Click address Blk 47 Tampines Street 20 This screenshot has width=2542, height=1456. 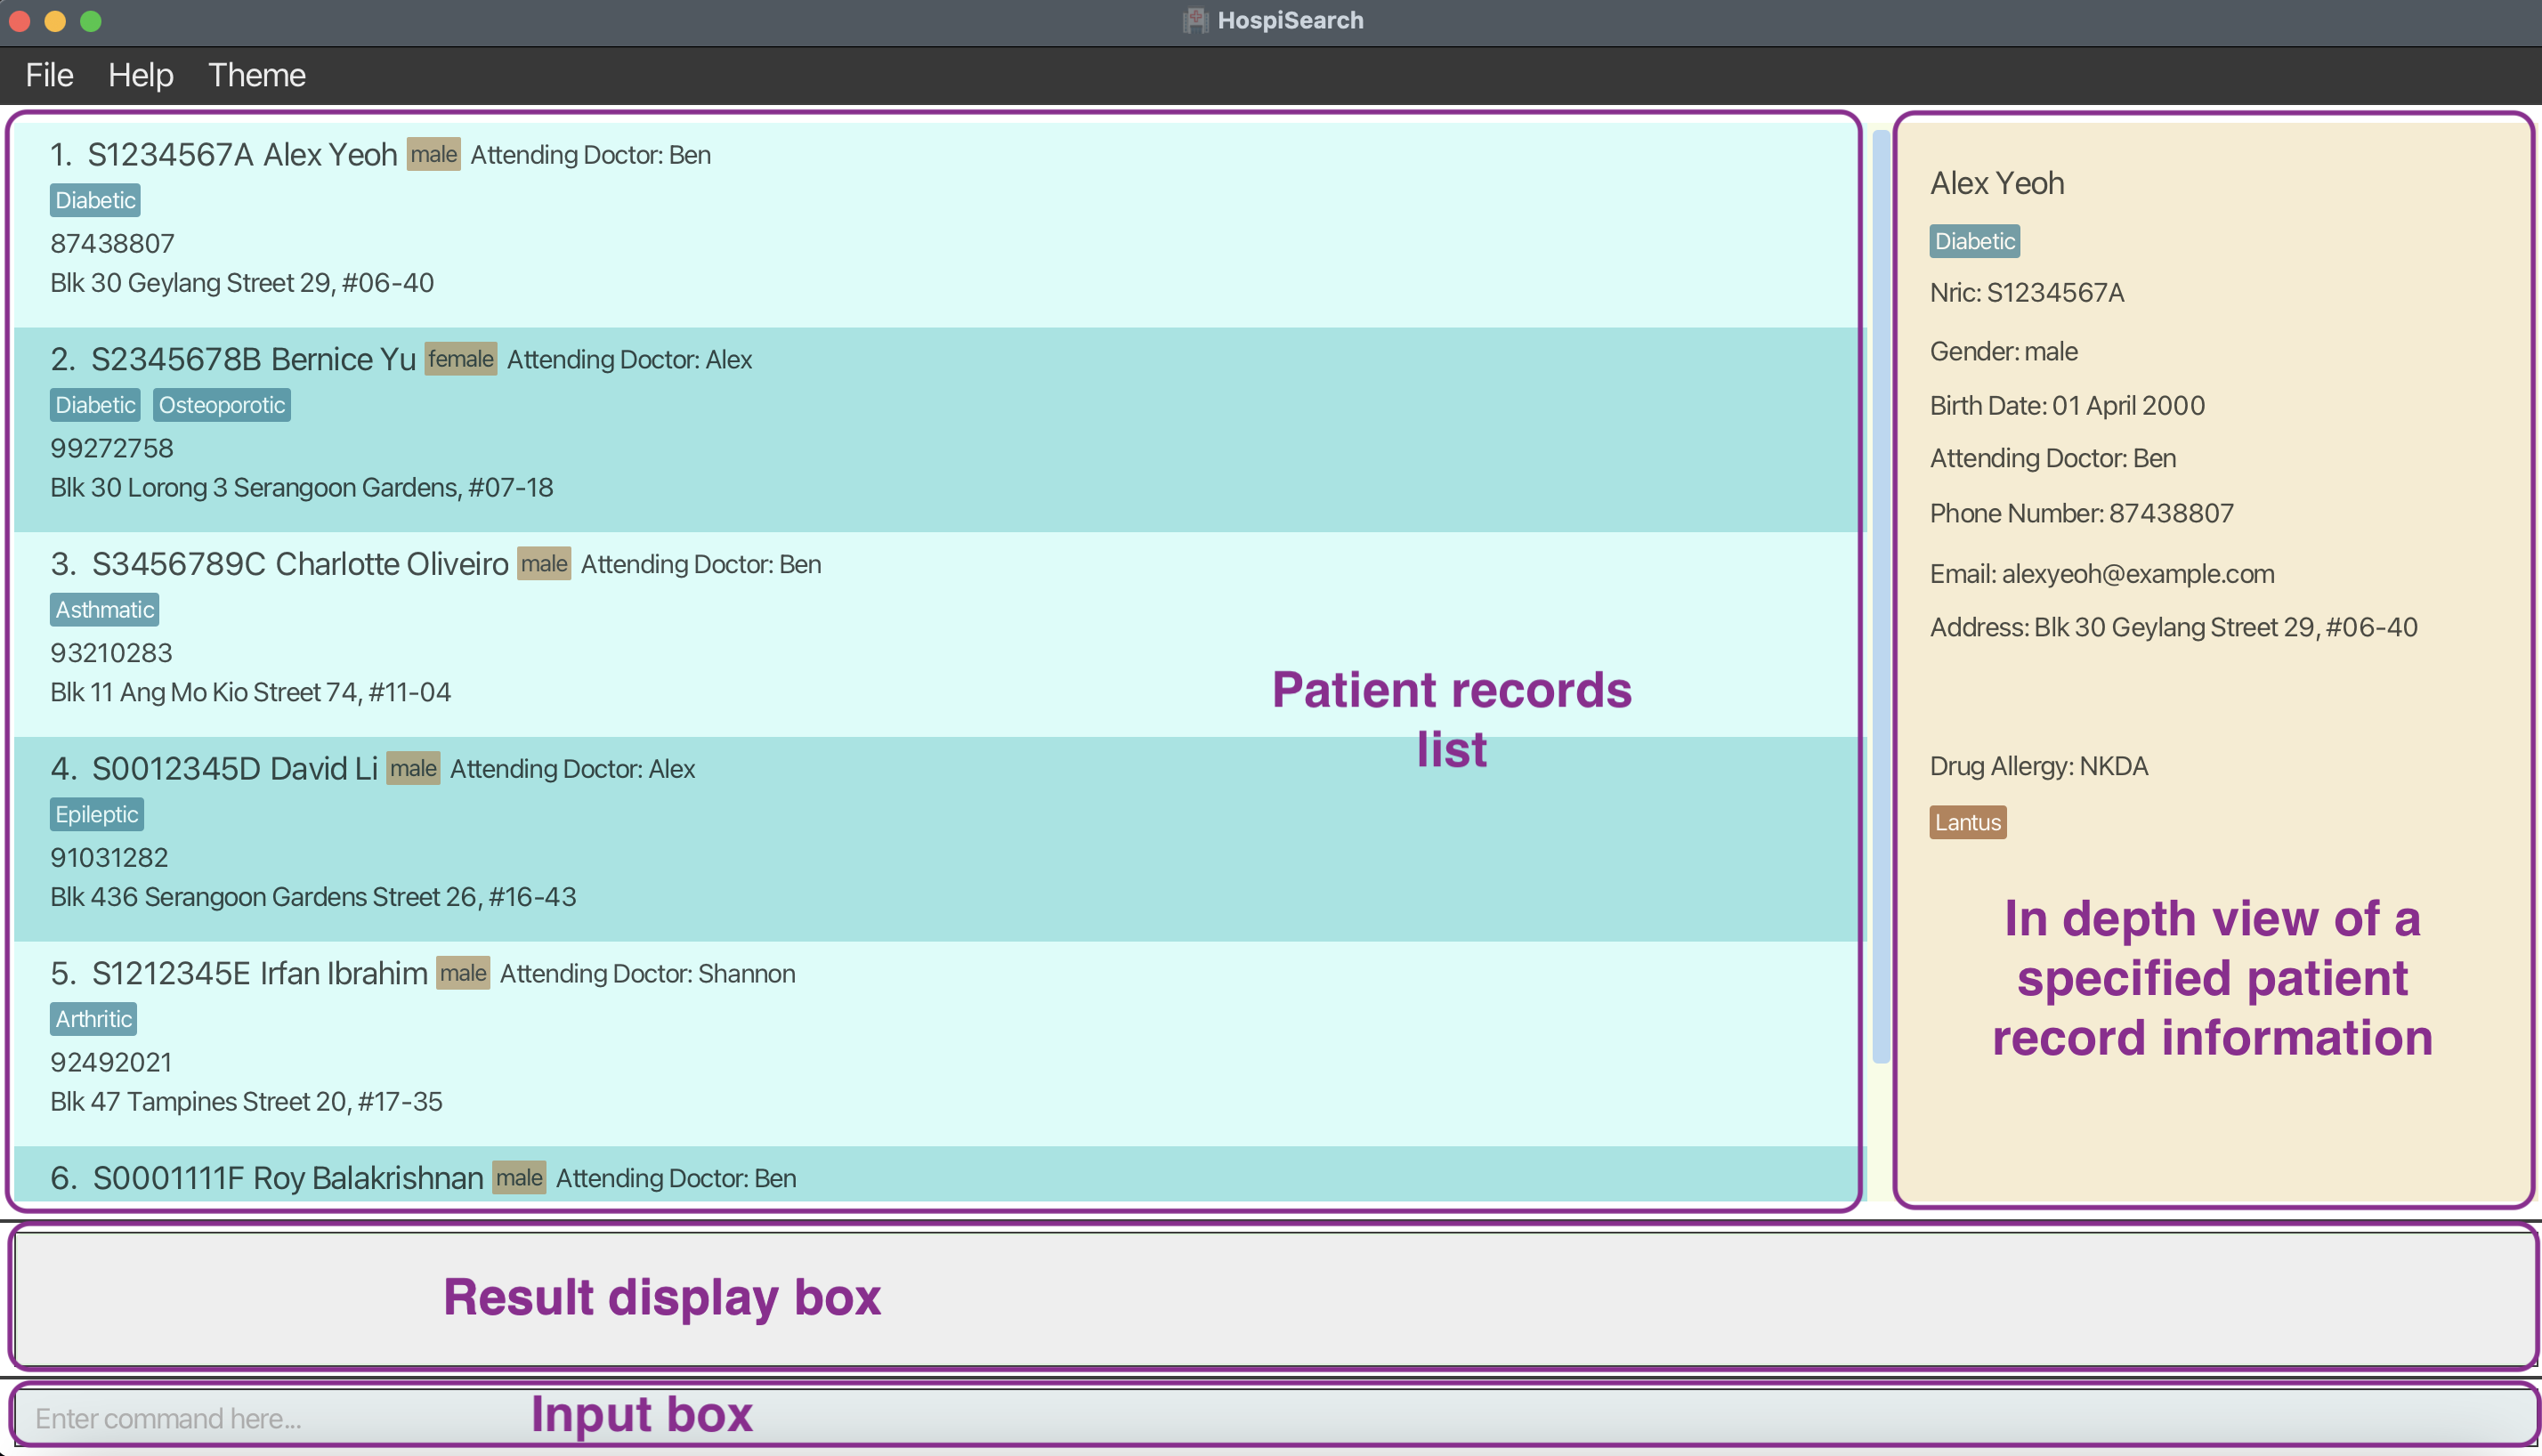247,1102
